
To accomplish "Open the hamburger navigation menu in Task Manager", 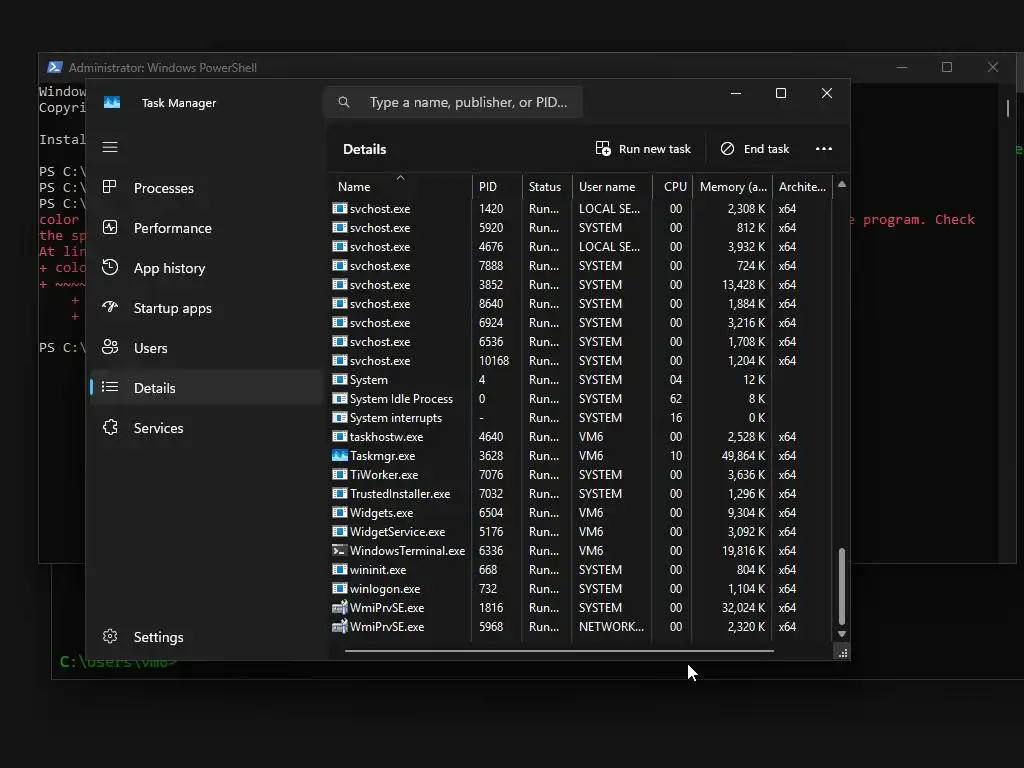I will click(110, 147).
